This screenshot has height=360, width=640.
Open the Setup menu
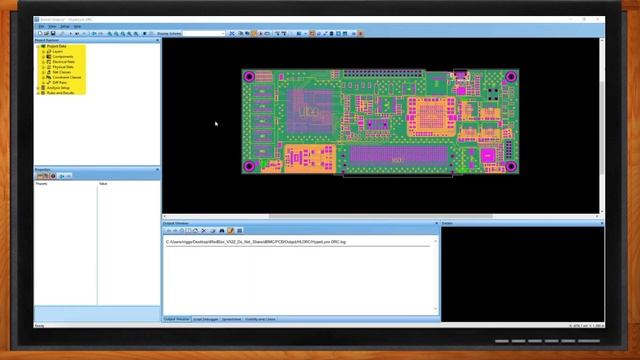click(64, 27)
